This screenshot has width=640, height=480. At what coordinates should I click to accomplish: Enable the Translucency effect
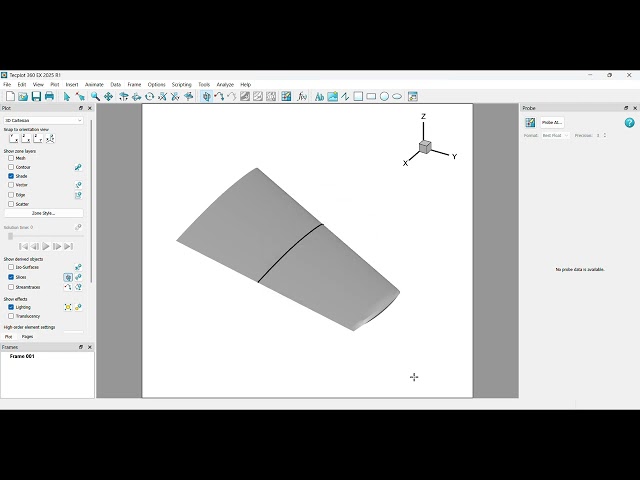pos(11,316)
